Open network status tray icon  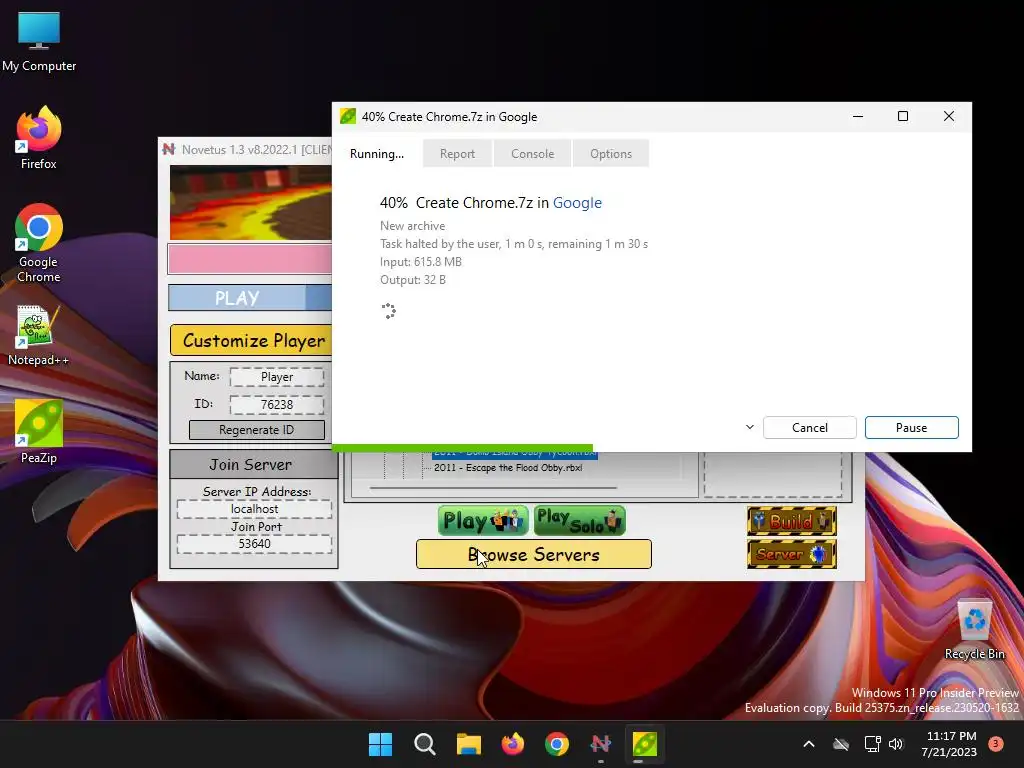872,744
